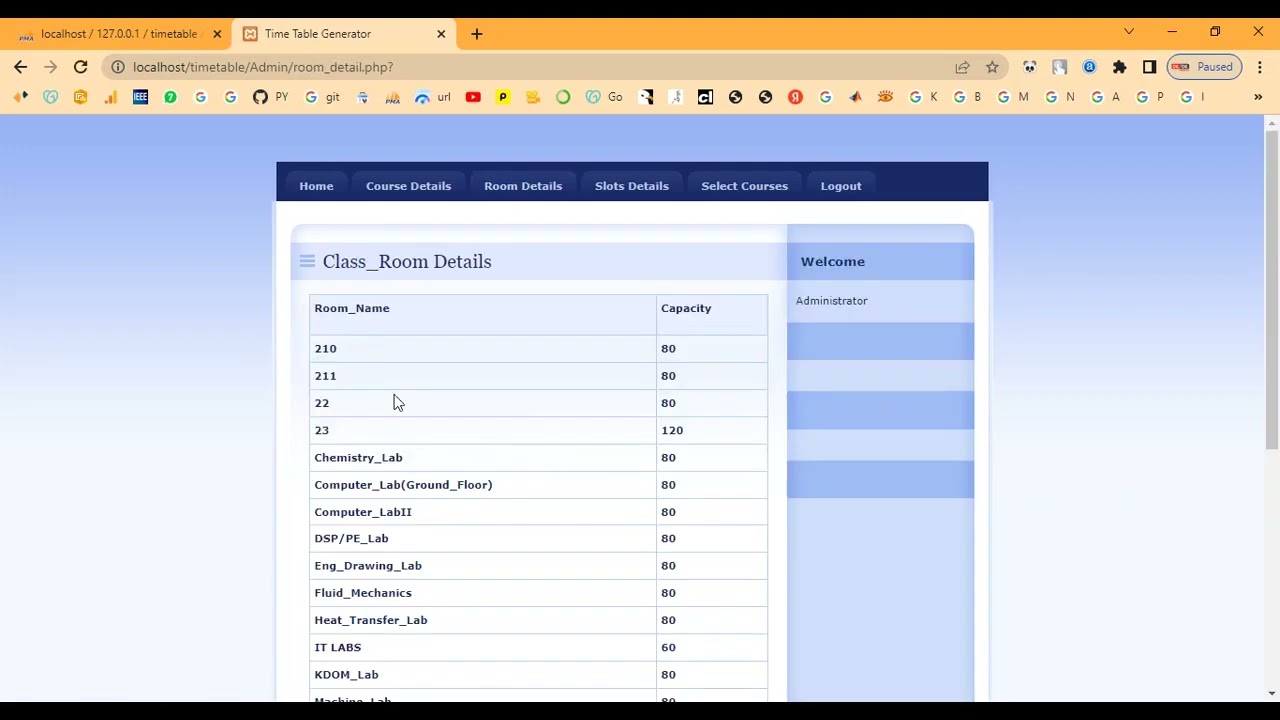Select the Fluid_Mechanics row

pyautogui.click(x=538, y=593)
